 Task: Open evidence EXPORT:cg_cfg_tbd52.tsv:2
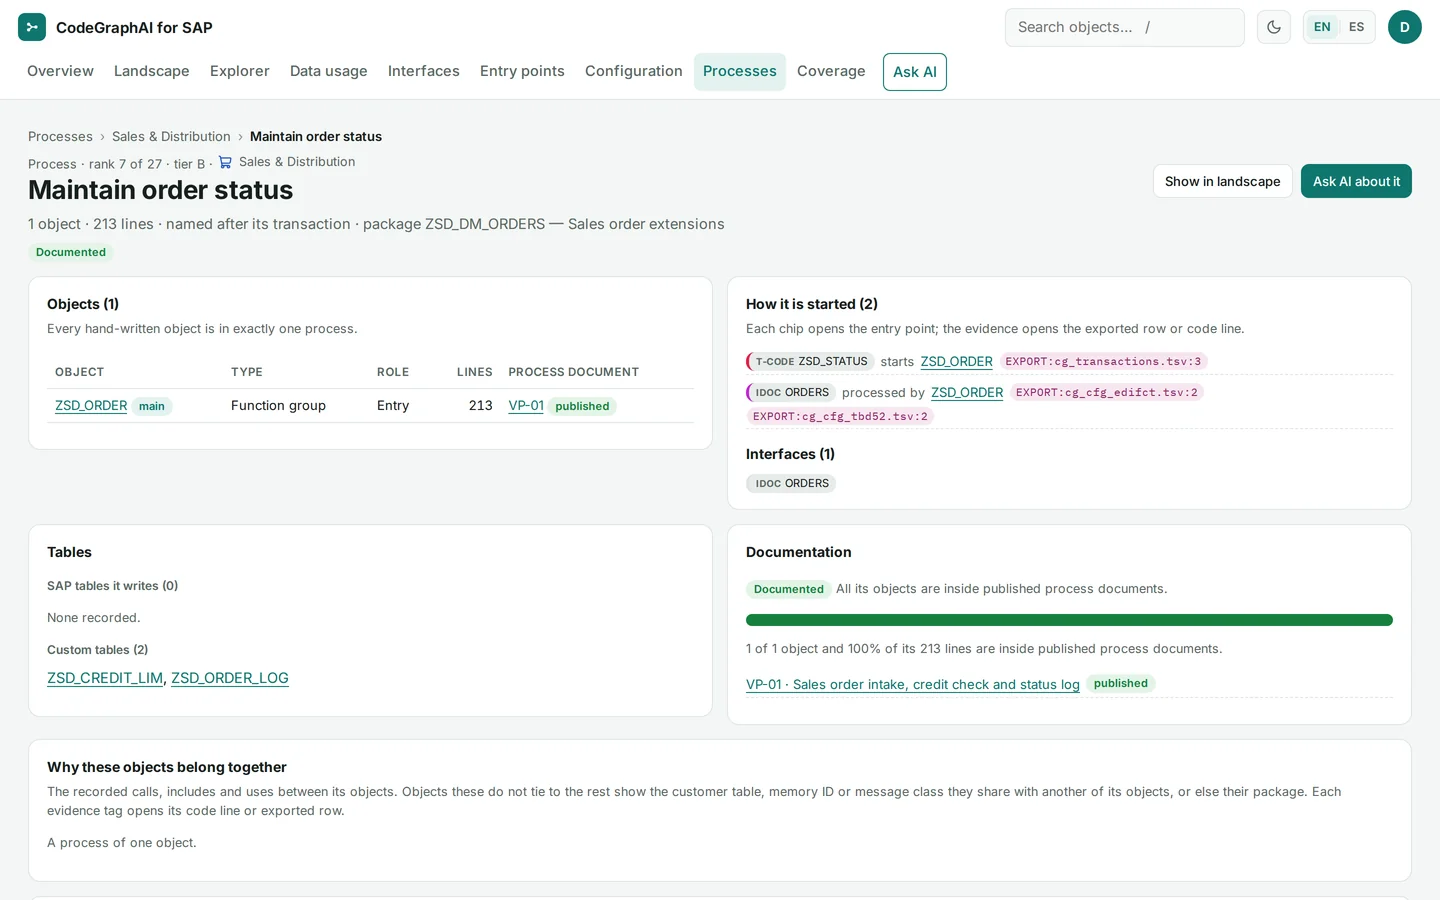pos(840,417)
